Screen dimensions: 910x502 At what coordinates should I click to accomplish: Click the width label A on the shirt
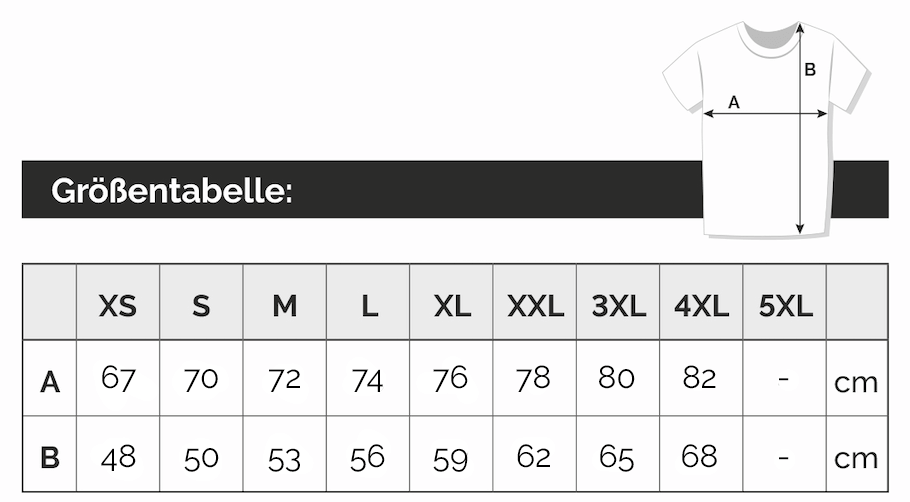[x=733, y=101]
